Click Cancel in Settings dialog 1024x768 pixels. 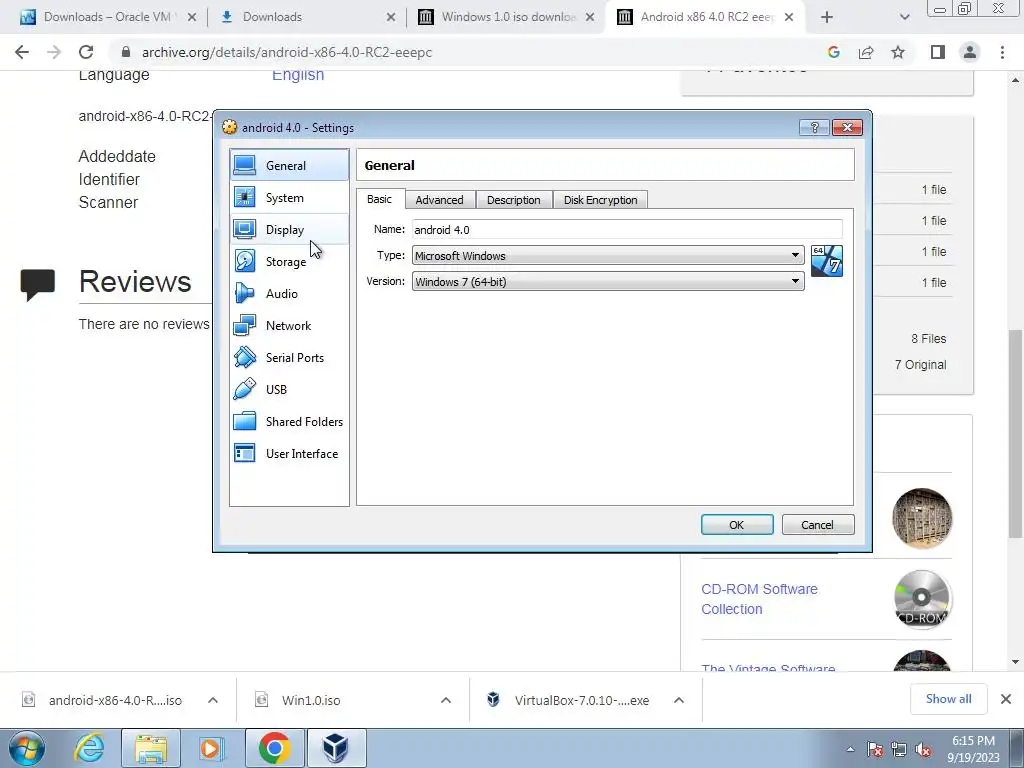pyautogui.click(x=818, y=524)
